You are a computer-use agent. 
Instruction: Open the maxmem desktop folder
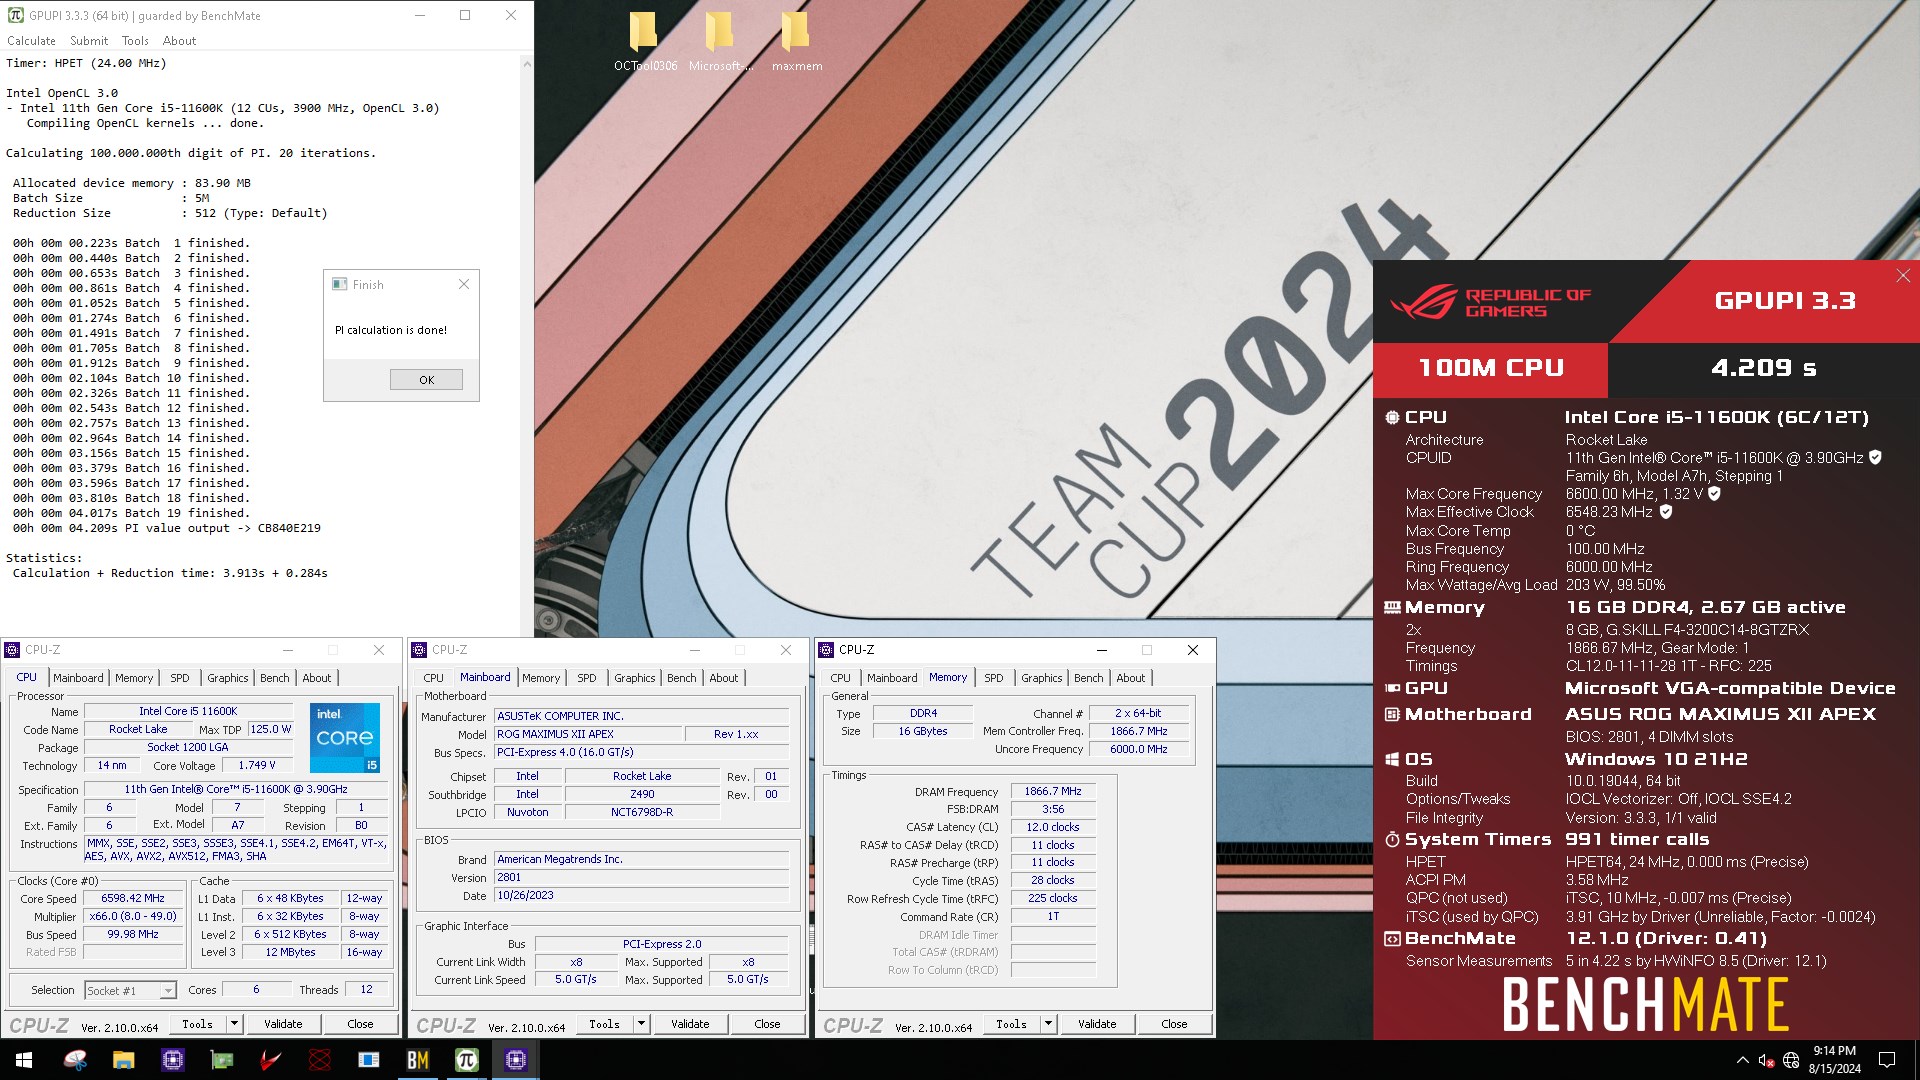click(x=797, y=40)
